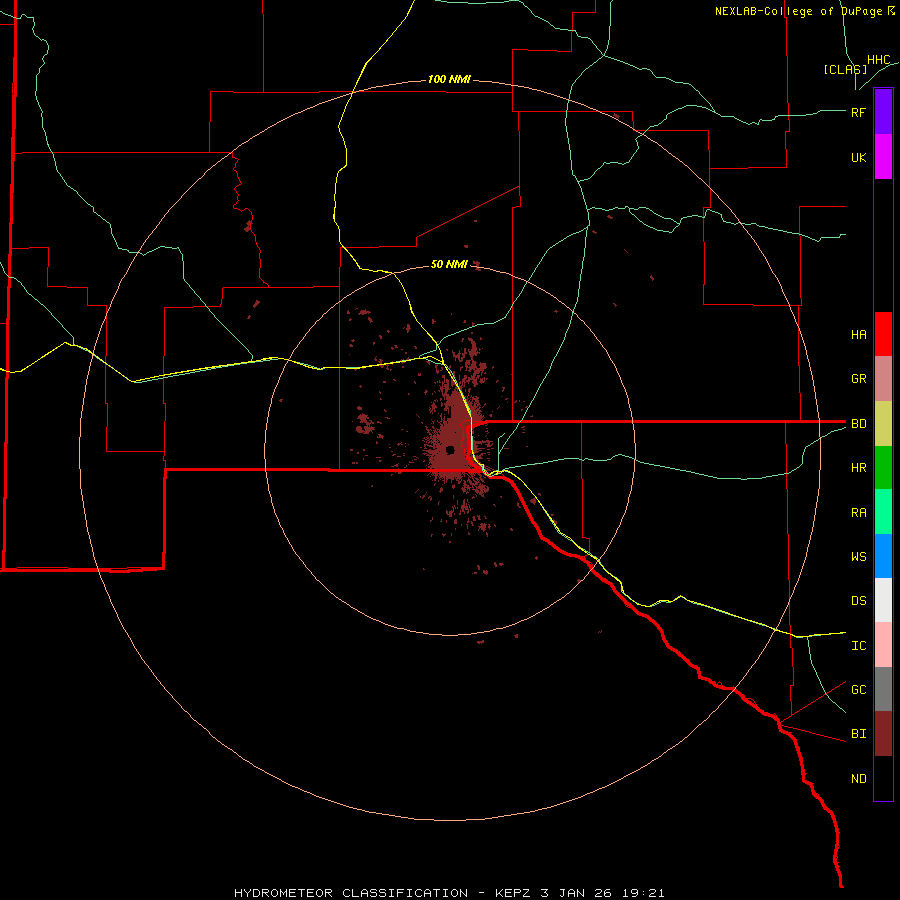Viewport: 900px width, 900px height.
Task: Click the HR legend label
Action: [x=858, y=468]
